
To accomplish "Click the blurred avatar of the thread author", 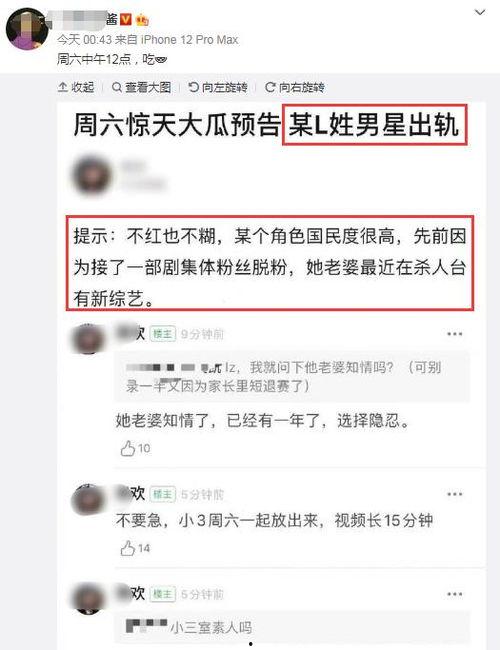I will (91, 175).
